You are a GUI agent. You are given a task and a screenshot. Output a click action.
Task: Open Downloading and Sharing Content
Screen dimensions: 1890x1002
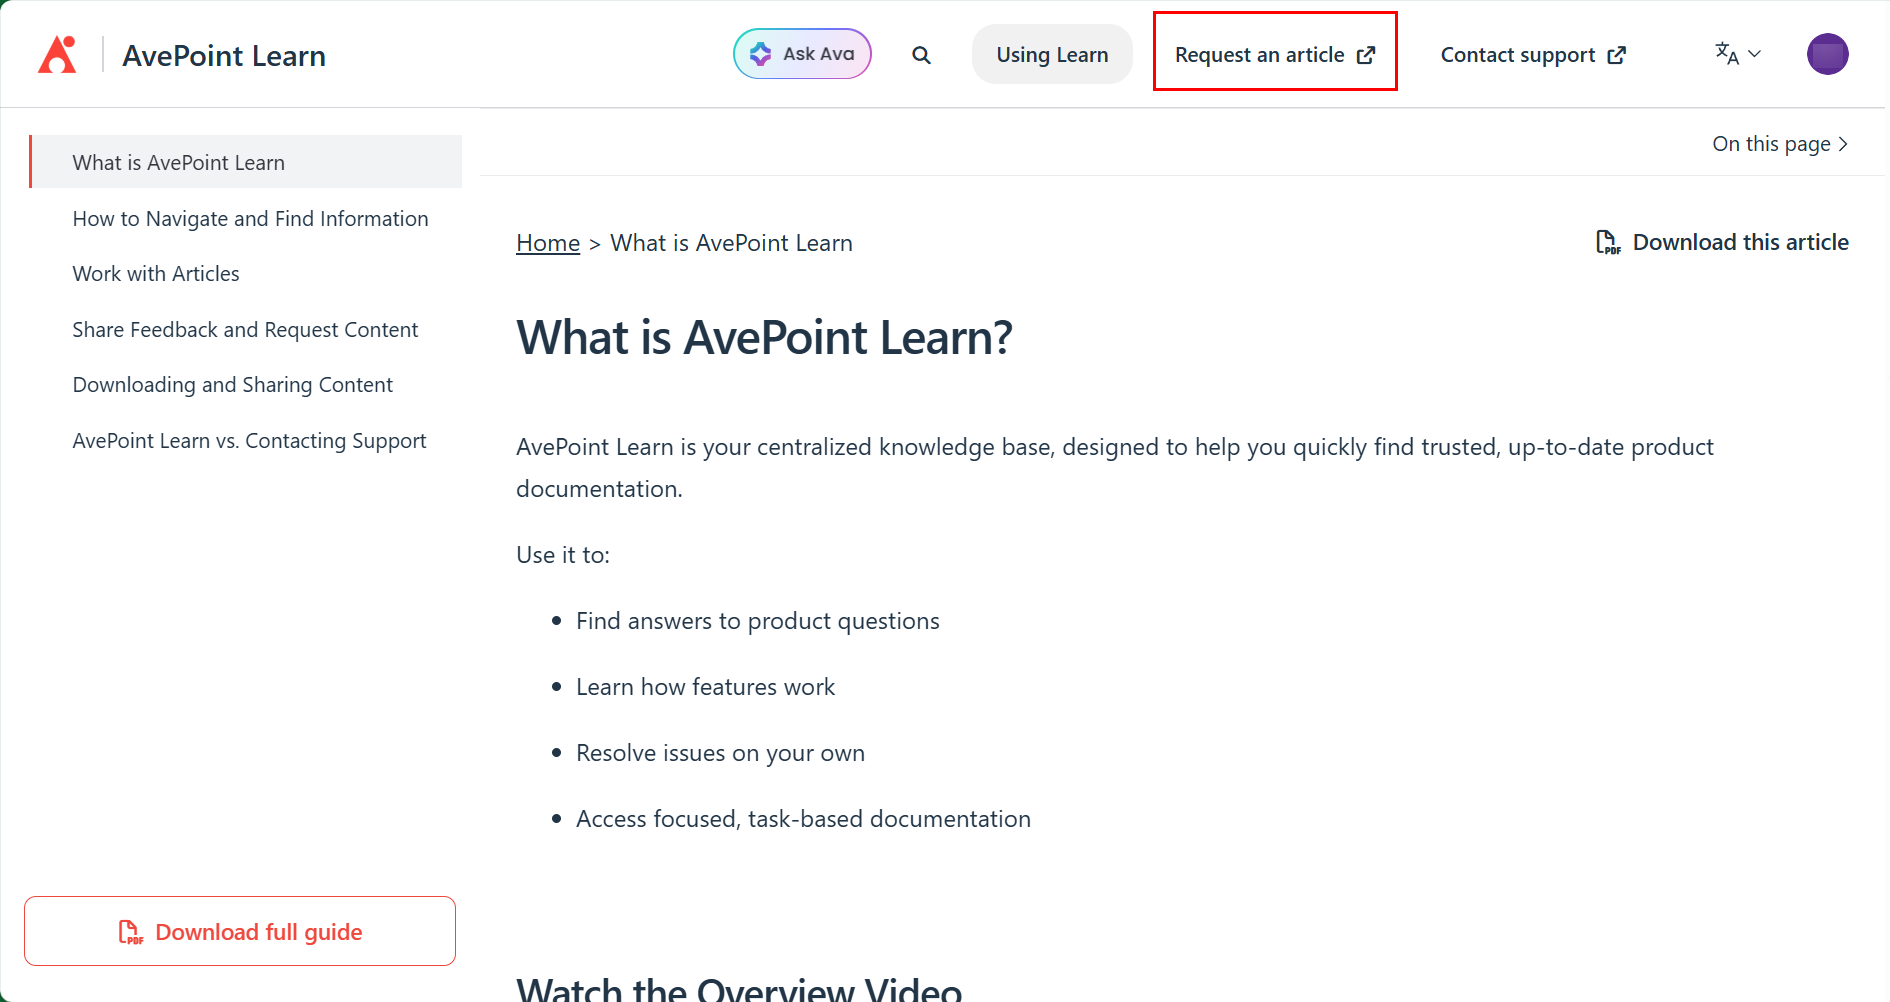[x=233, y=385]
